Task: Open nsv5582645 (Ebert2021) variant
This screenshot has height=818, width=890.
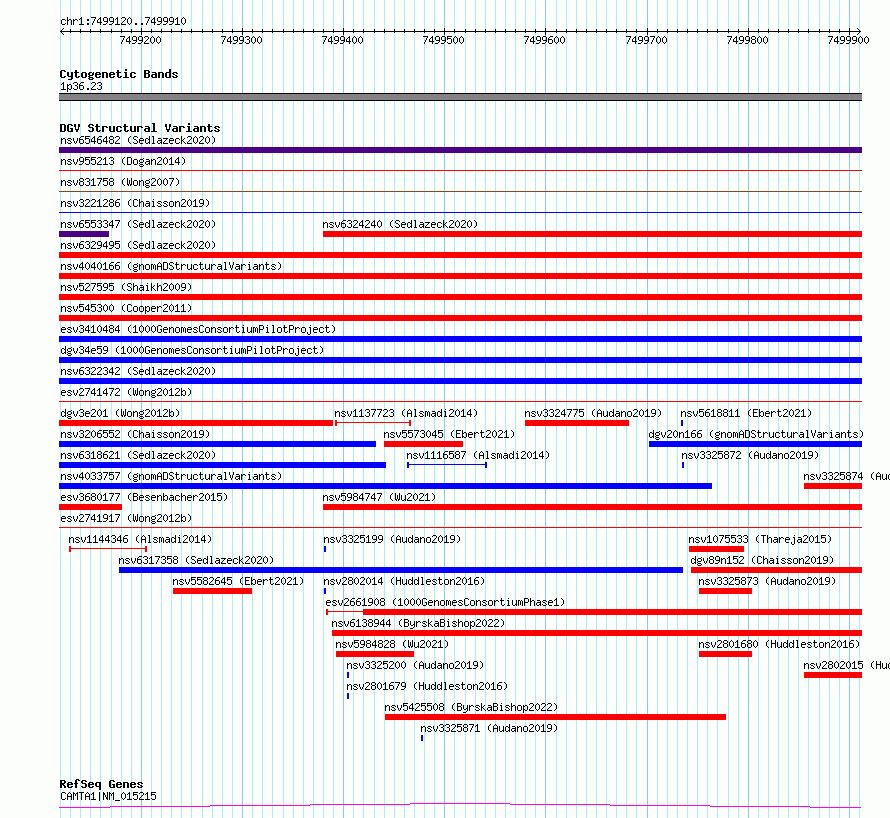Action: [238, 581]
